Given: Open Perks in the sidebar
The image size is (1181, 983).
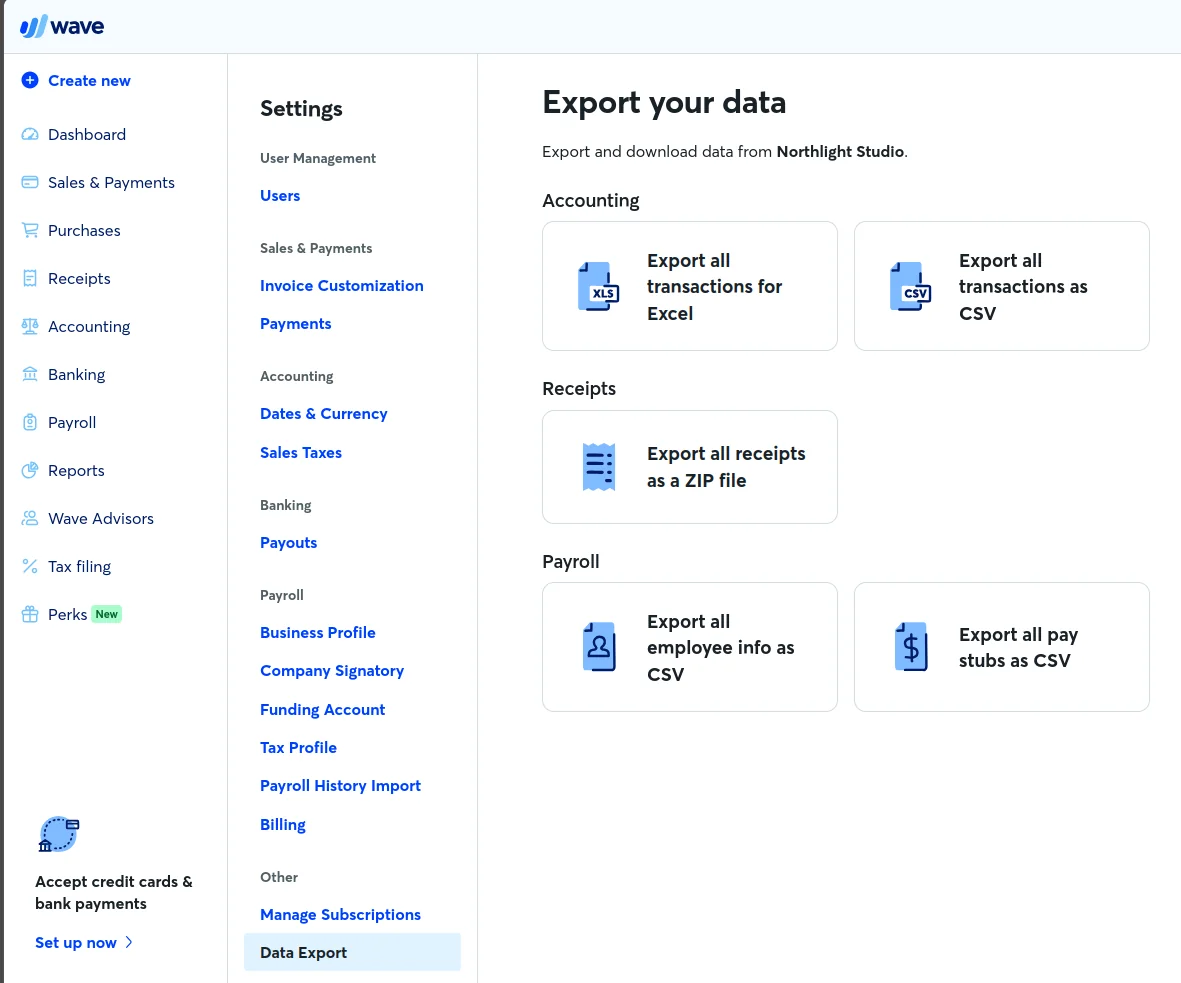Looking at the screenshot, I should click(x=68, y=615).
